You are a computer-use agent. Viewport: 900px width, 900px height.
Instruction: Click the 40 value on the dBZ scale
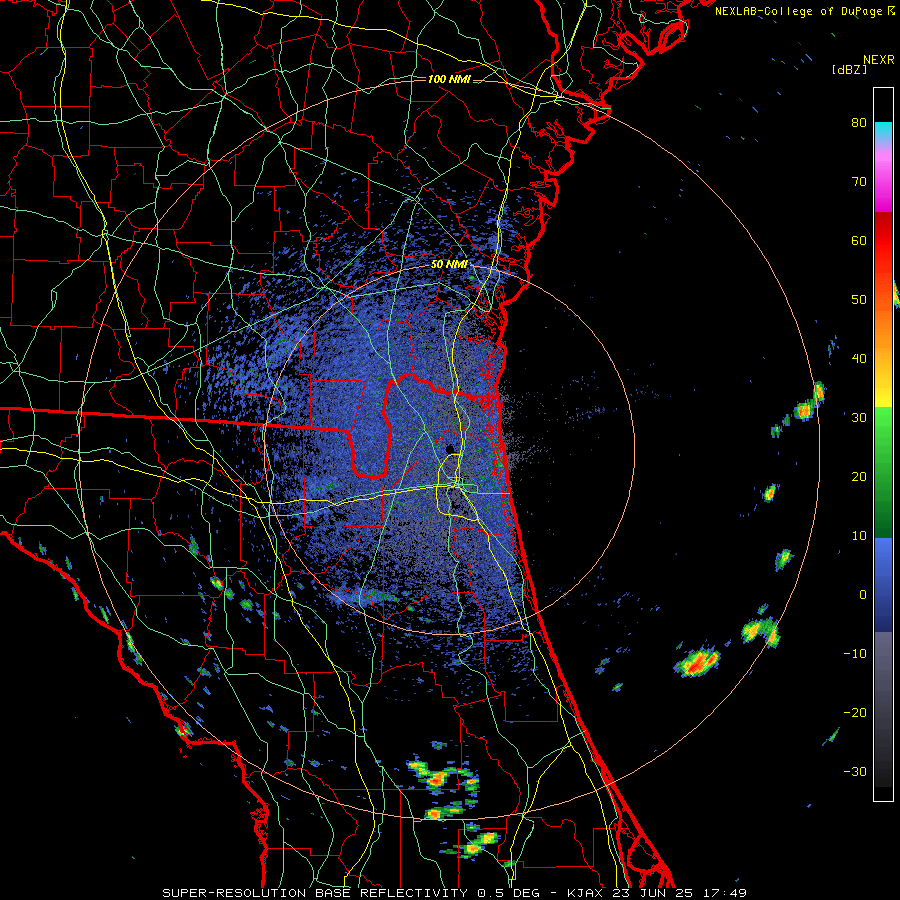tap(859, 359)
